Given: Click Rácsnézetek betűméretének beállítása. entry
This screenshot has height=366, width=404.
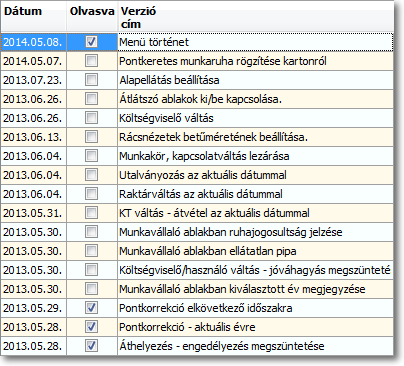Looking at the screenshot, I should click(255, 137).
